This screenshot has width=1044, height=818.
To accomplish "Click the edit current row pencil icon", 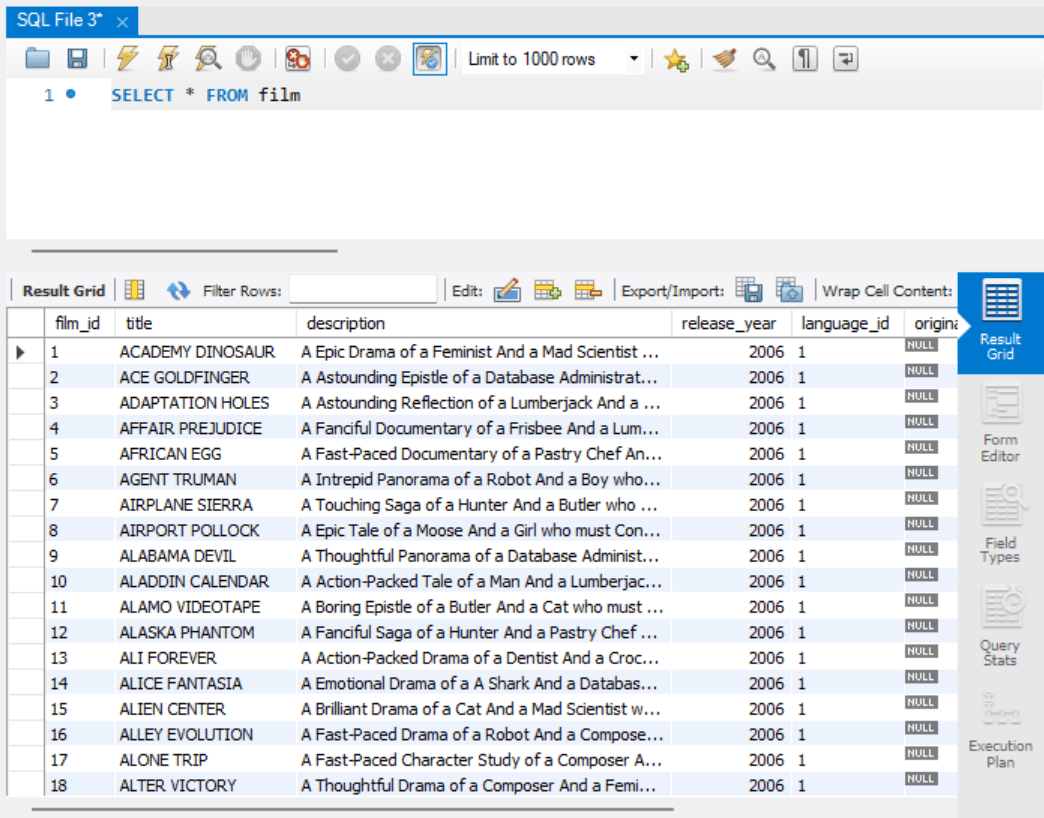I will click(507, 290).
